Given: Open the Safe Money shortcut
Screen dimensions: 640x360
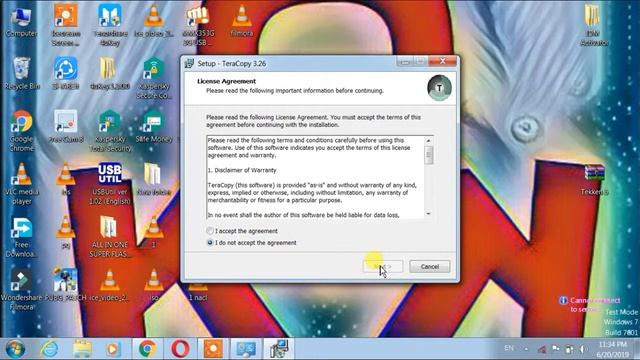Looking at the screenshot, I should tap(154, 127).
